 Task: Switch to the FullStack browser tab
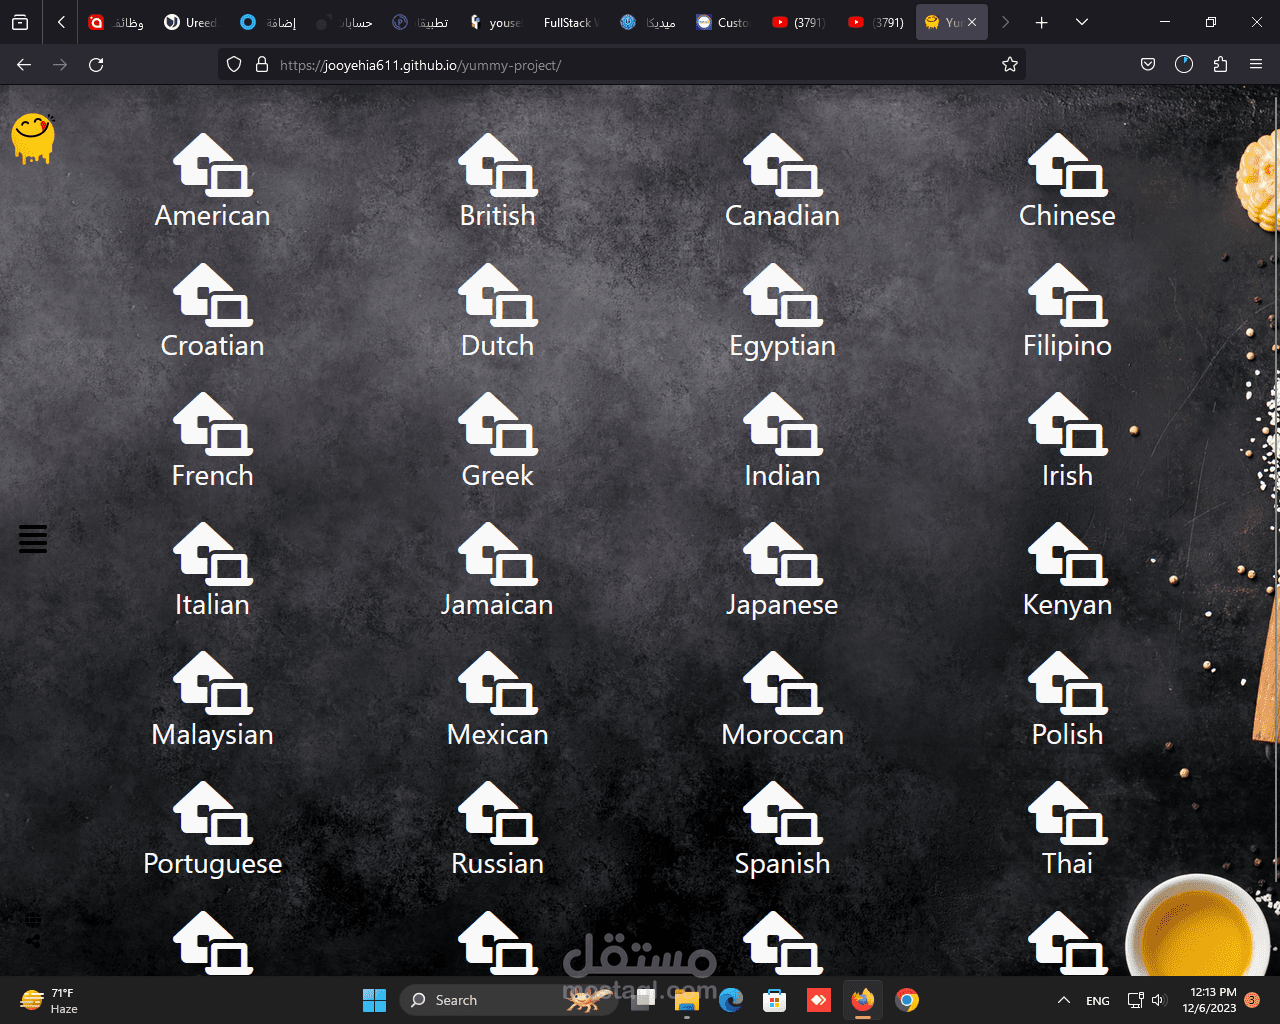(570, 22)
